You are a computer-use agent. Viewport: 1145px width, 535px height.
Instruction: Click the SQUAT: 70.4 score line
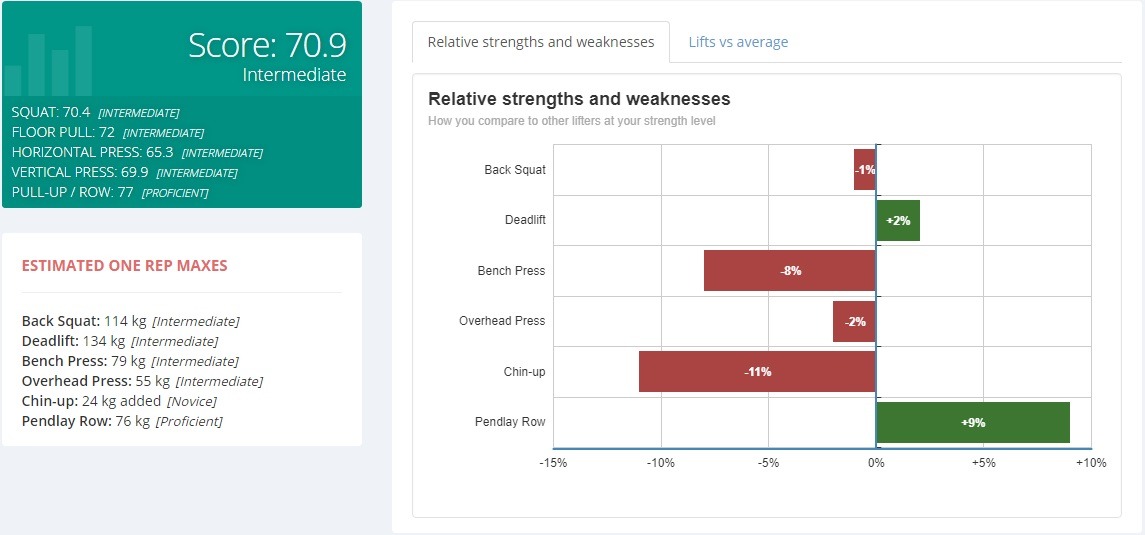tap(95, 112)
